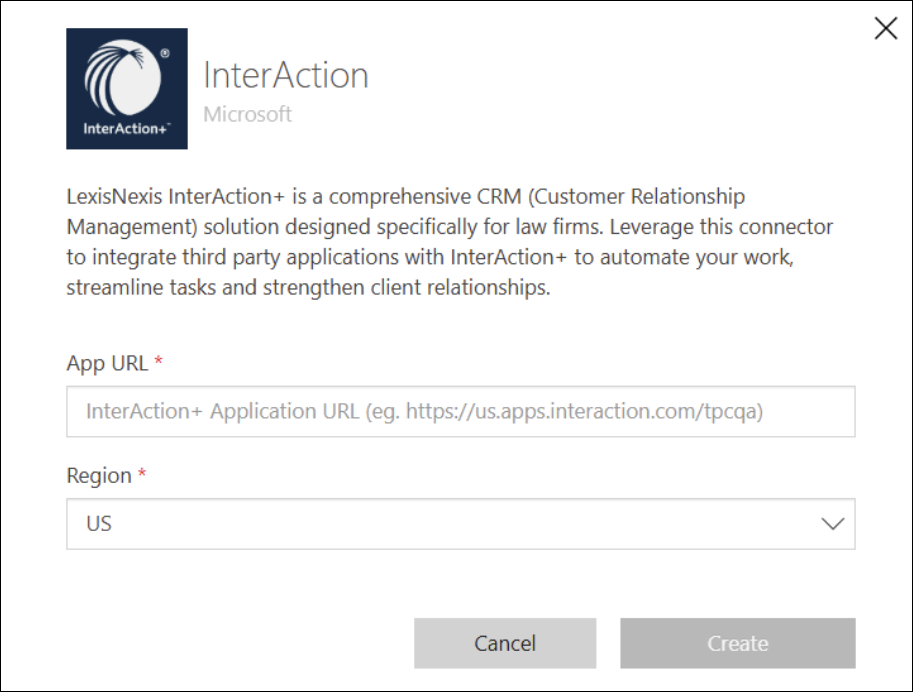The image size is (913, 692).
Task: Click the red asterisk beside Region
Action: click(x=141, y=474)
